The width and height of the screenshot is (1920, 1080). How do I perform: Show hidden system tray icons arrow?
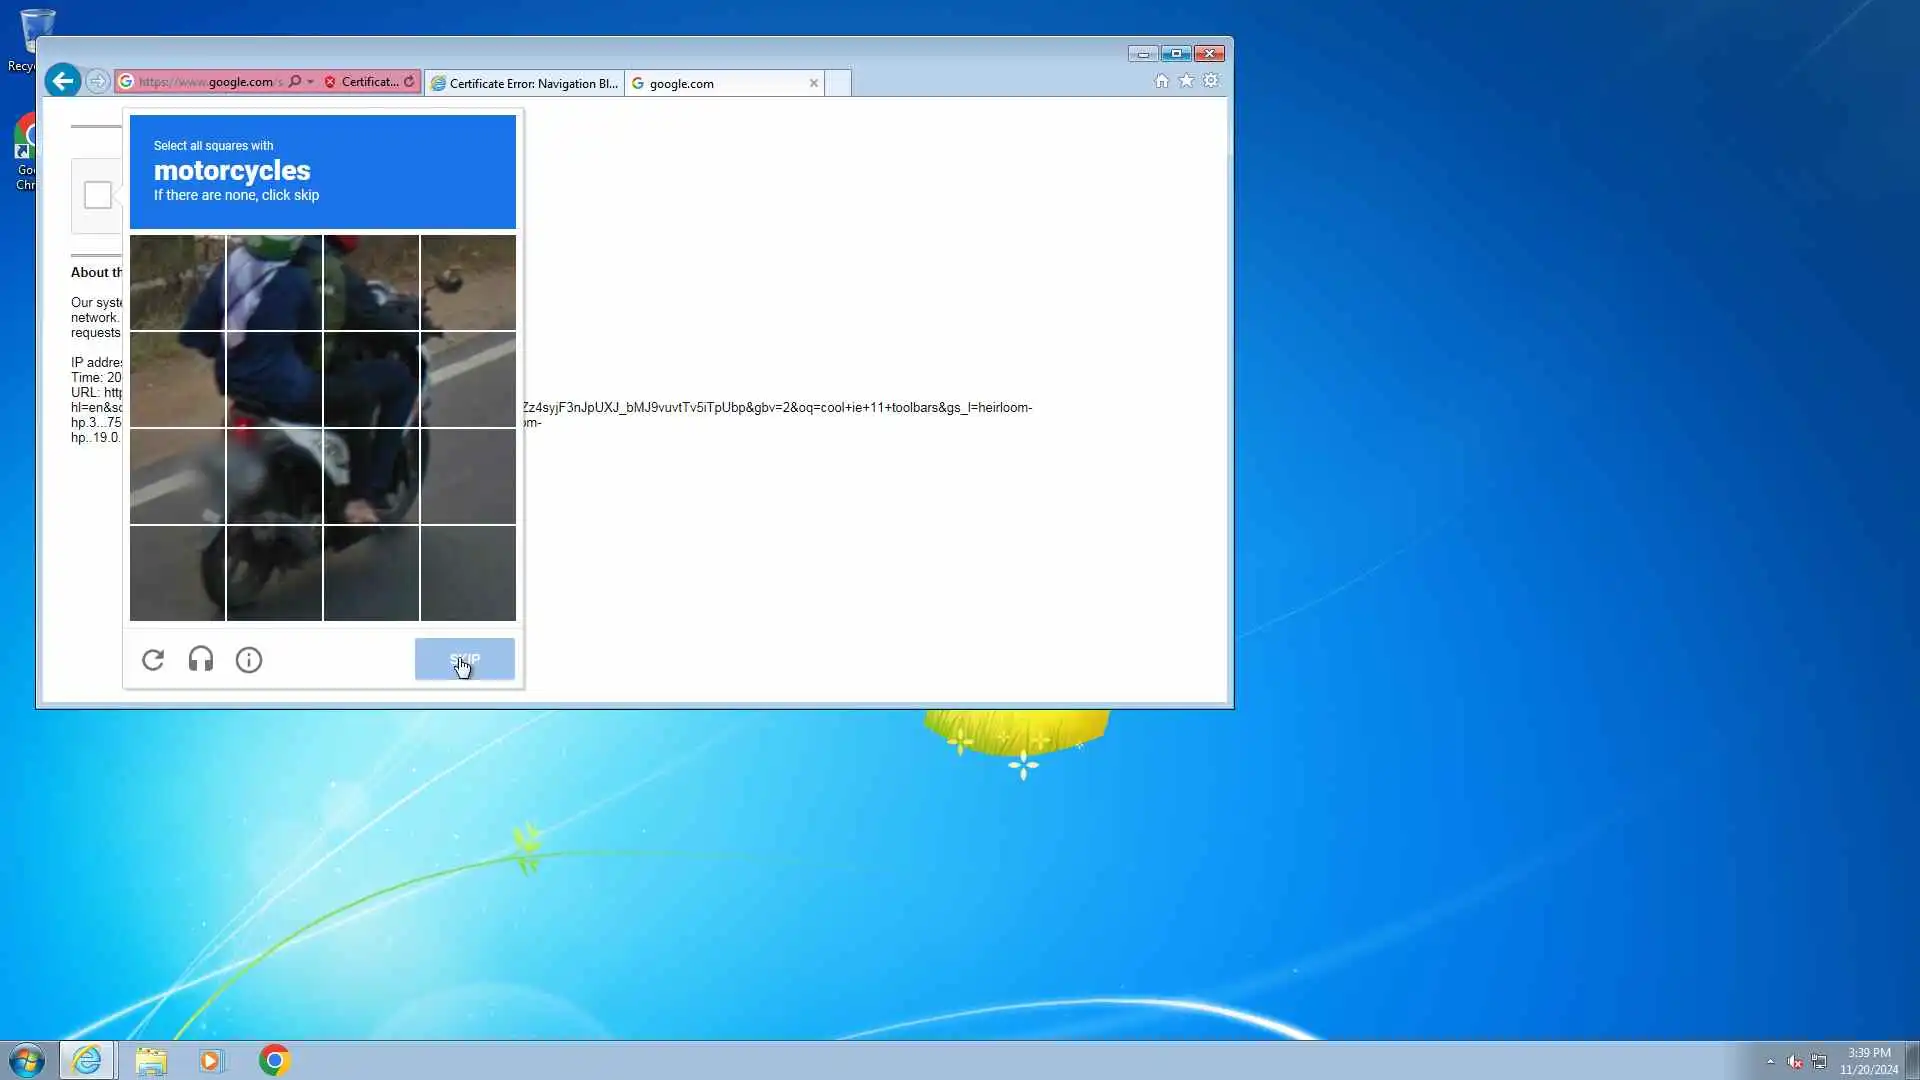pos(1770,1061)
